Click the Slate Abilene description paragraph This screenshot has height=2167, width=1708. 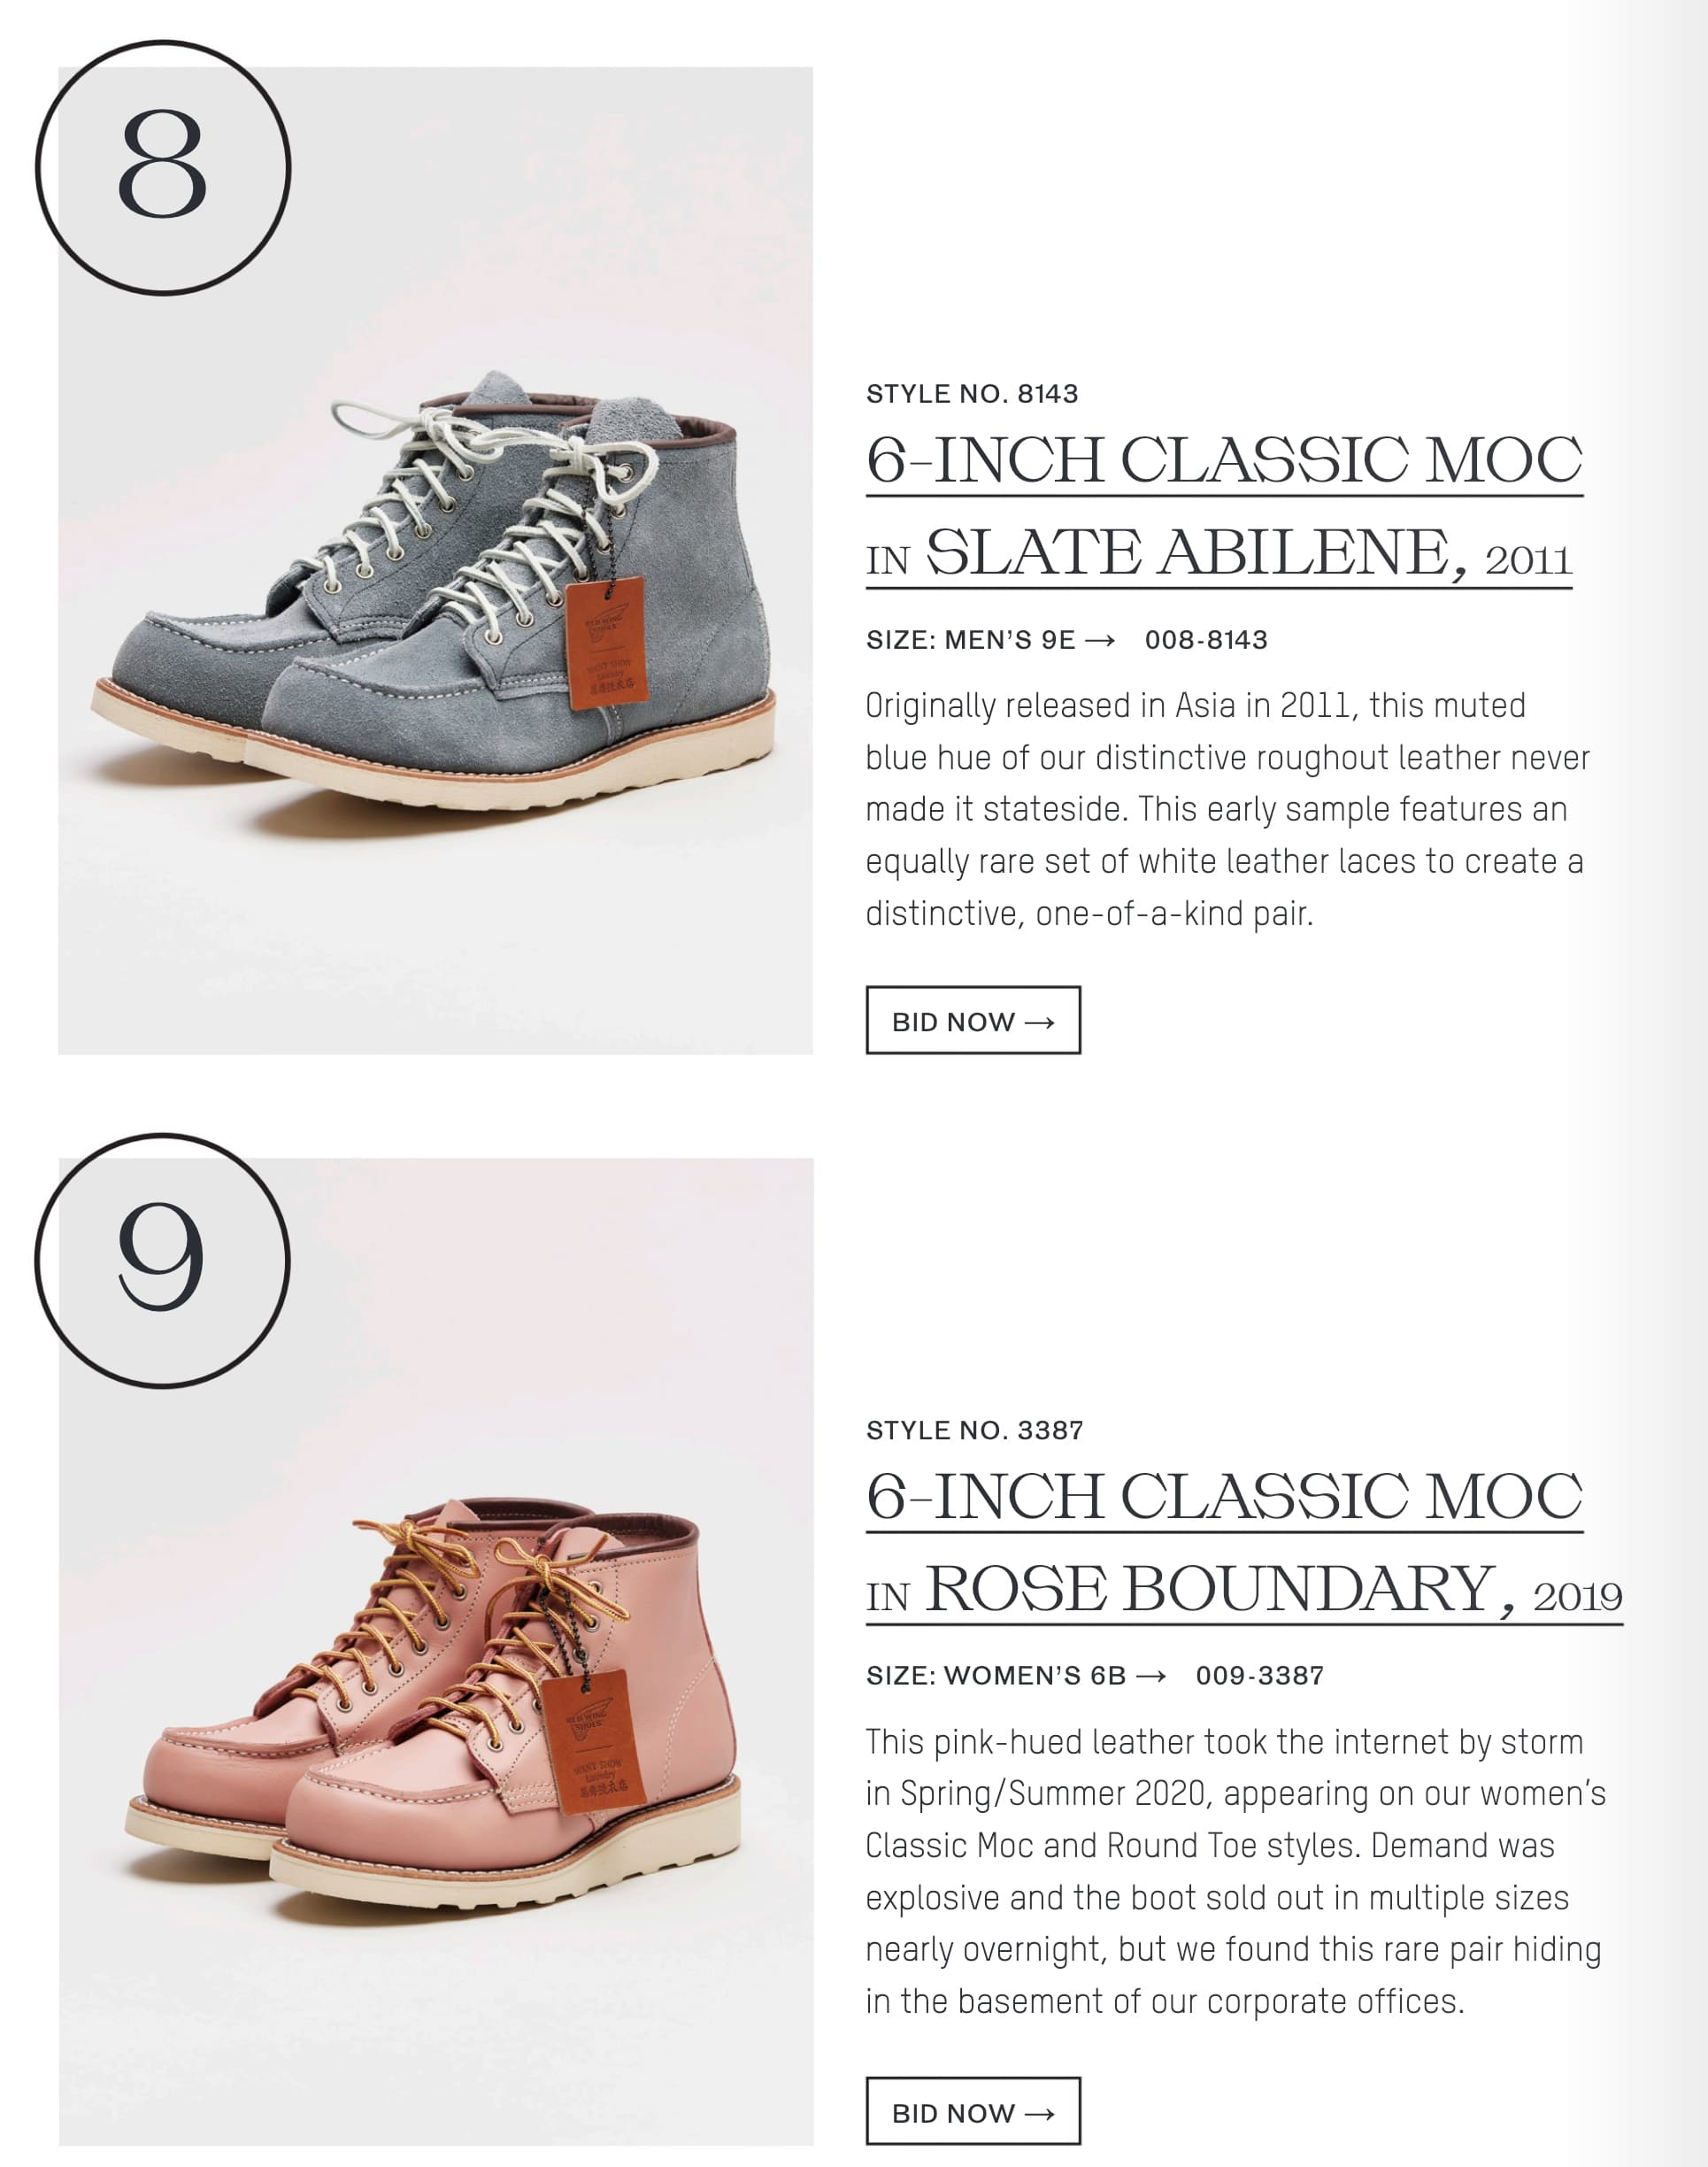pos(1227,809)
